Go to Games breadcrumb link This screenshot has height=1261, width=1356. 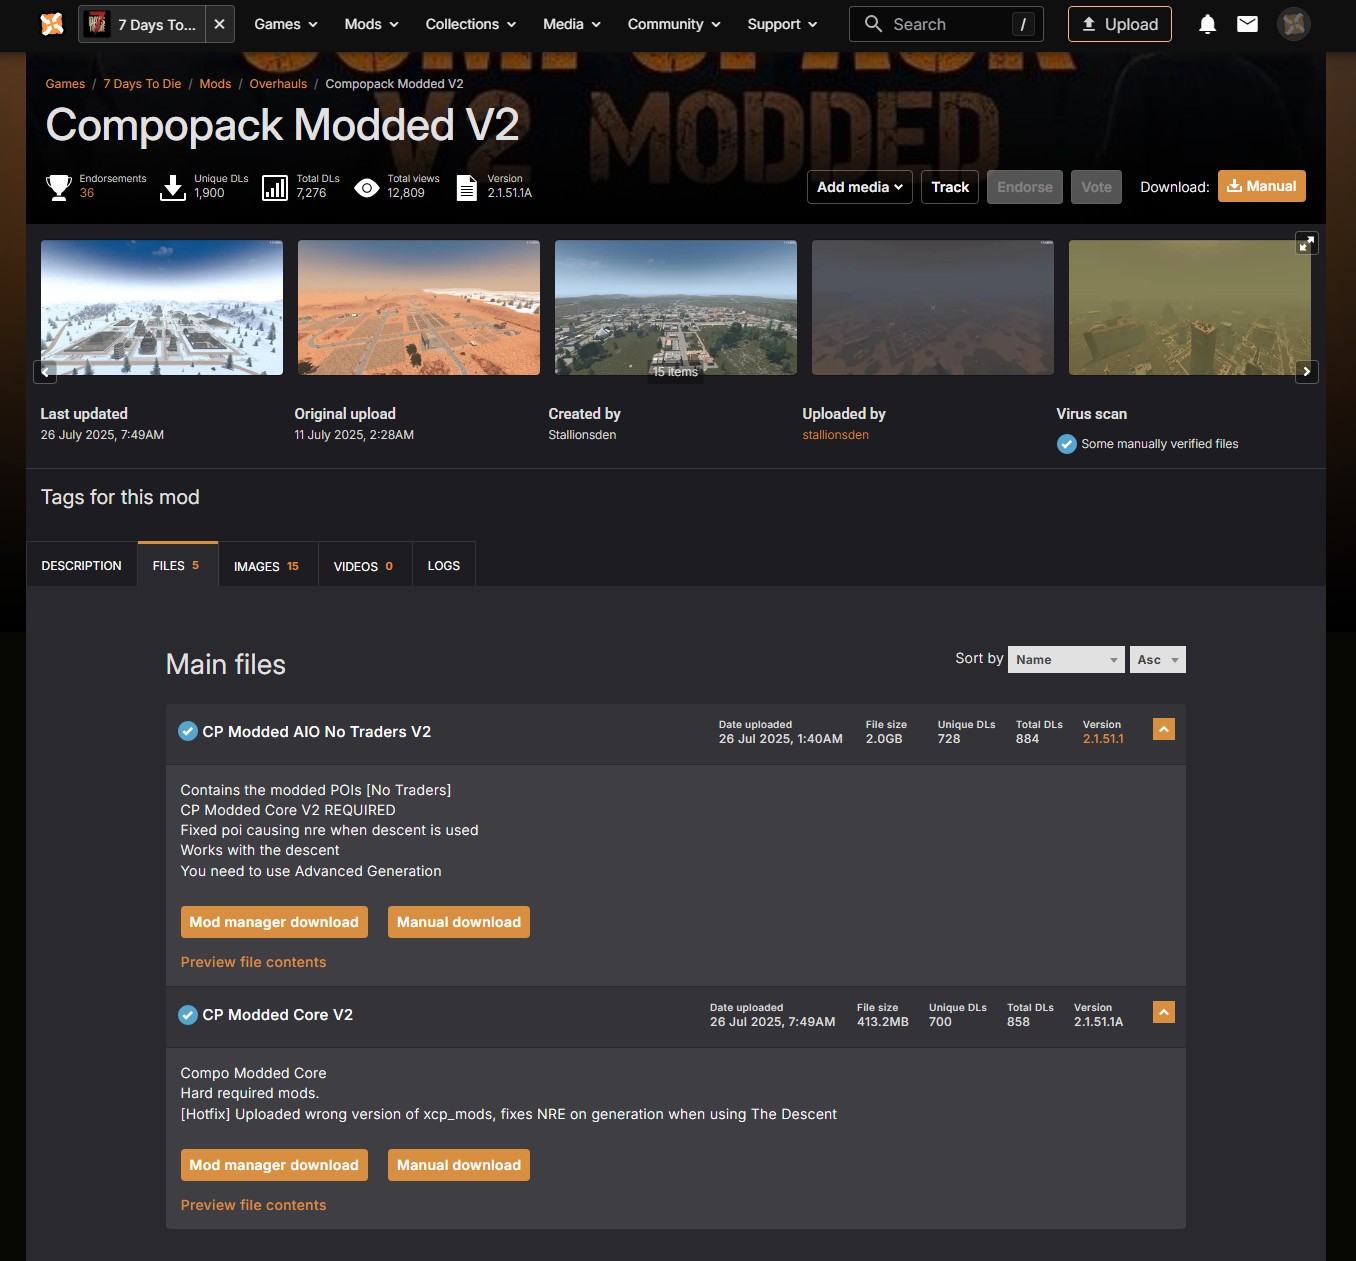tap(65, 84)
